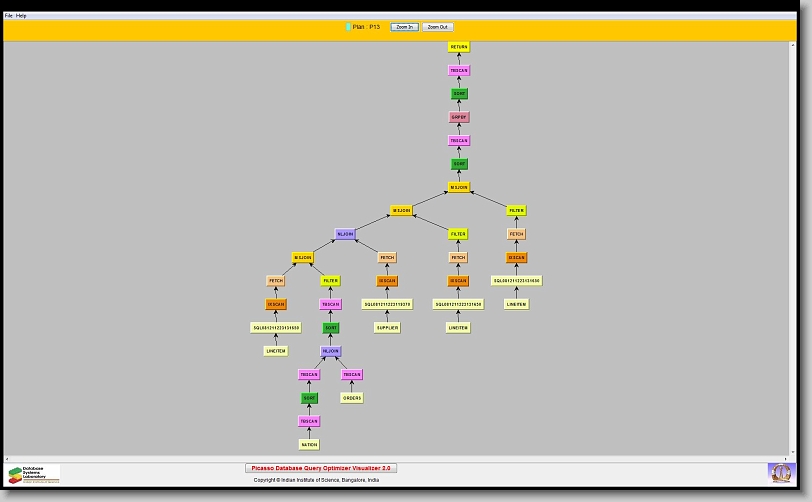Select the SUPPLIER table node

click(387, 327)
